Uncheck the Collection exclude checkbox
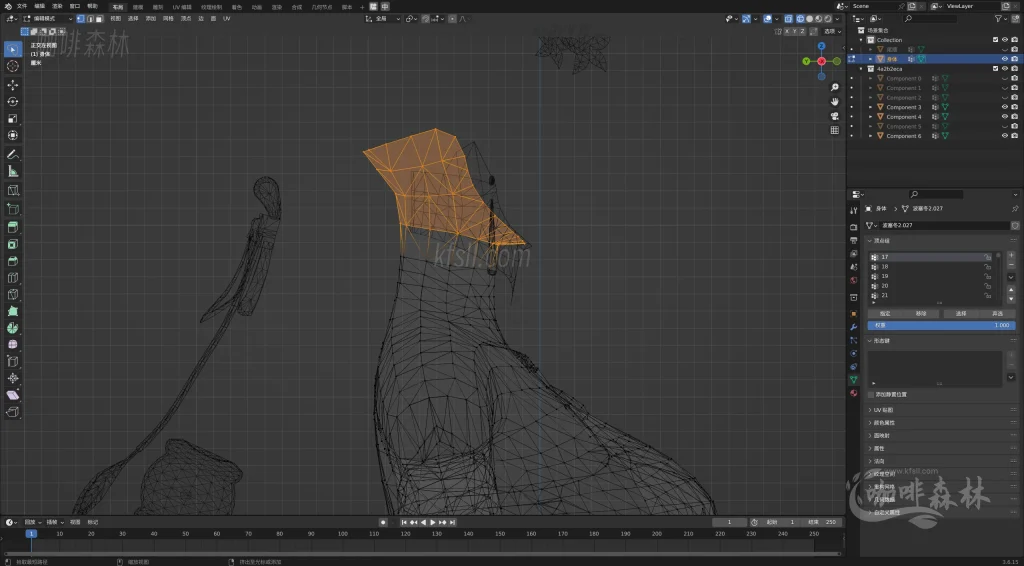This screenshot has width=1024, height=566. coord(995,40)
